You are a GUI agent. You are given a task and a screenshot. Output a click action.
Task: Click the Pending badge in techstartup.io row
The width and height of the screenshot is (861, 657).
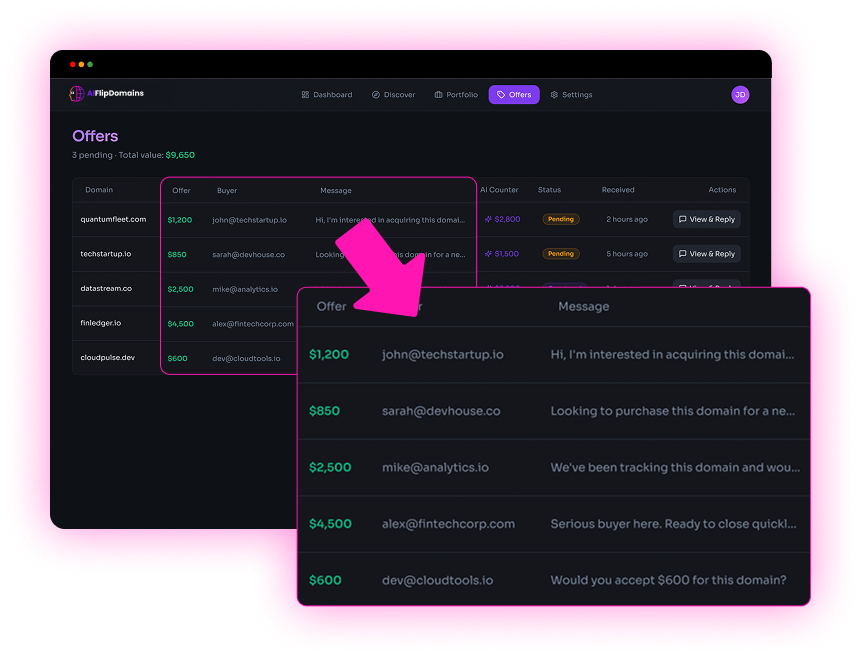coord(561,254)
